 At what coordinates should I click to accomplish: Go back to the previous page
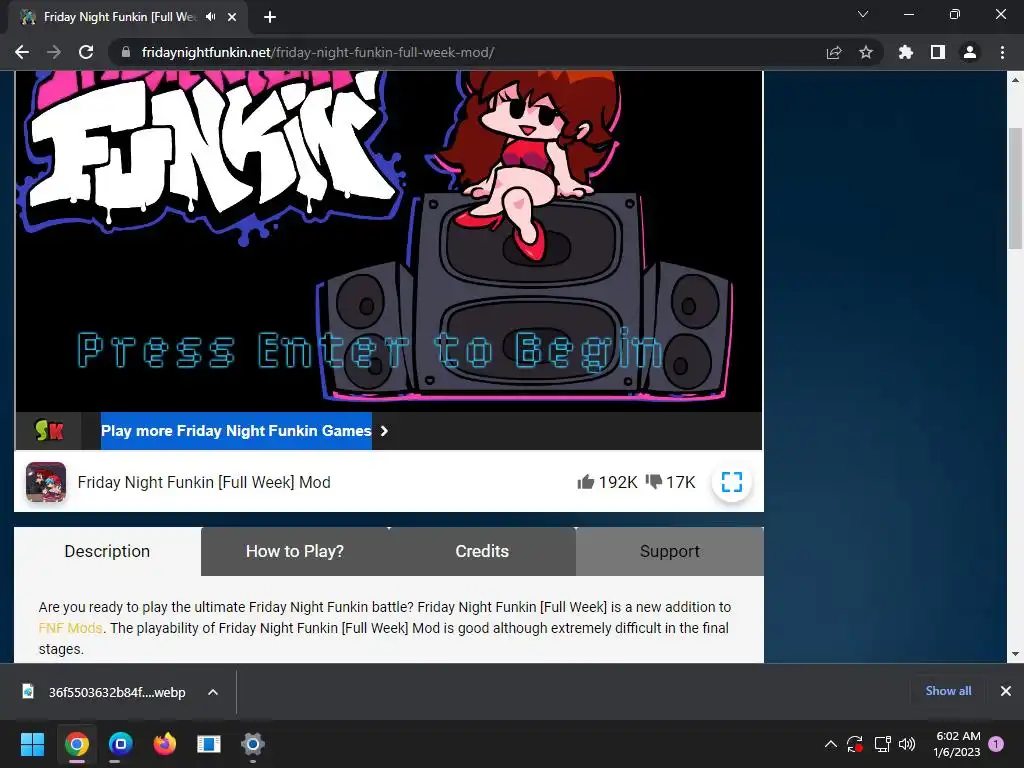click(22, 52)
